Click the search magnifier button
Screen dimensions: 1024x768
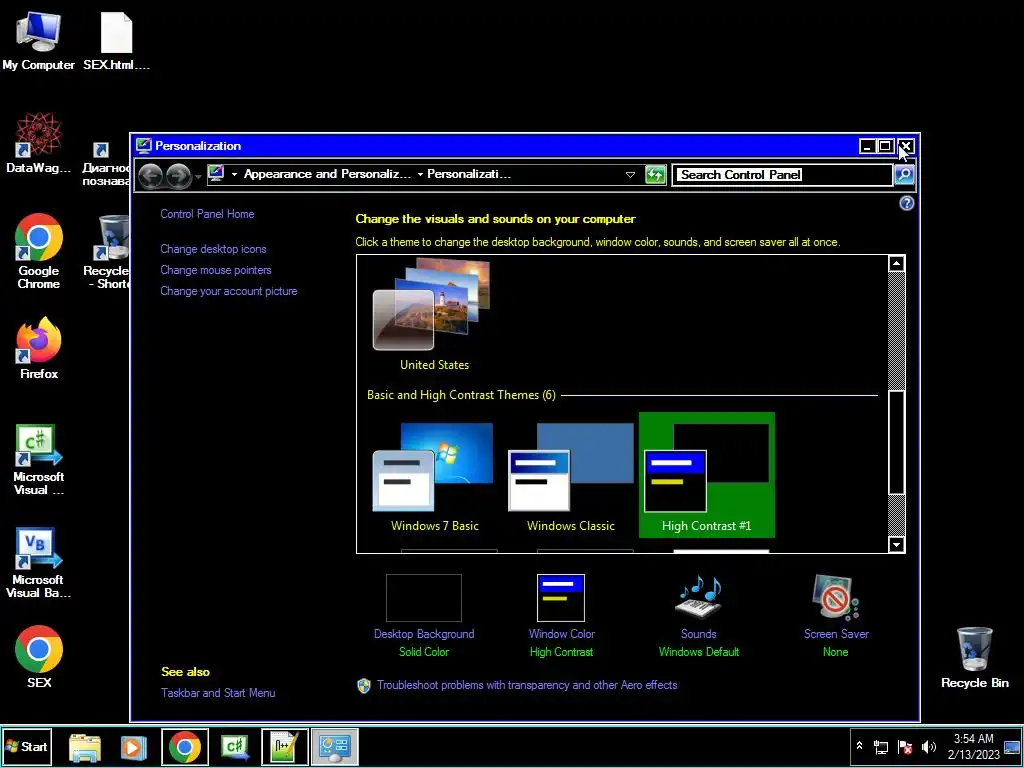click(x=904, y=174)
